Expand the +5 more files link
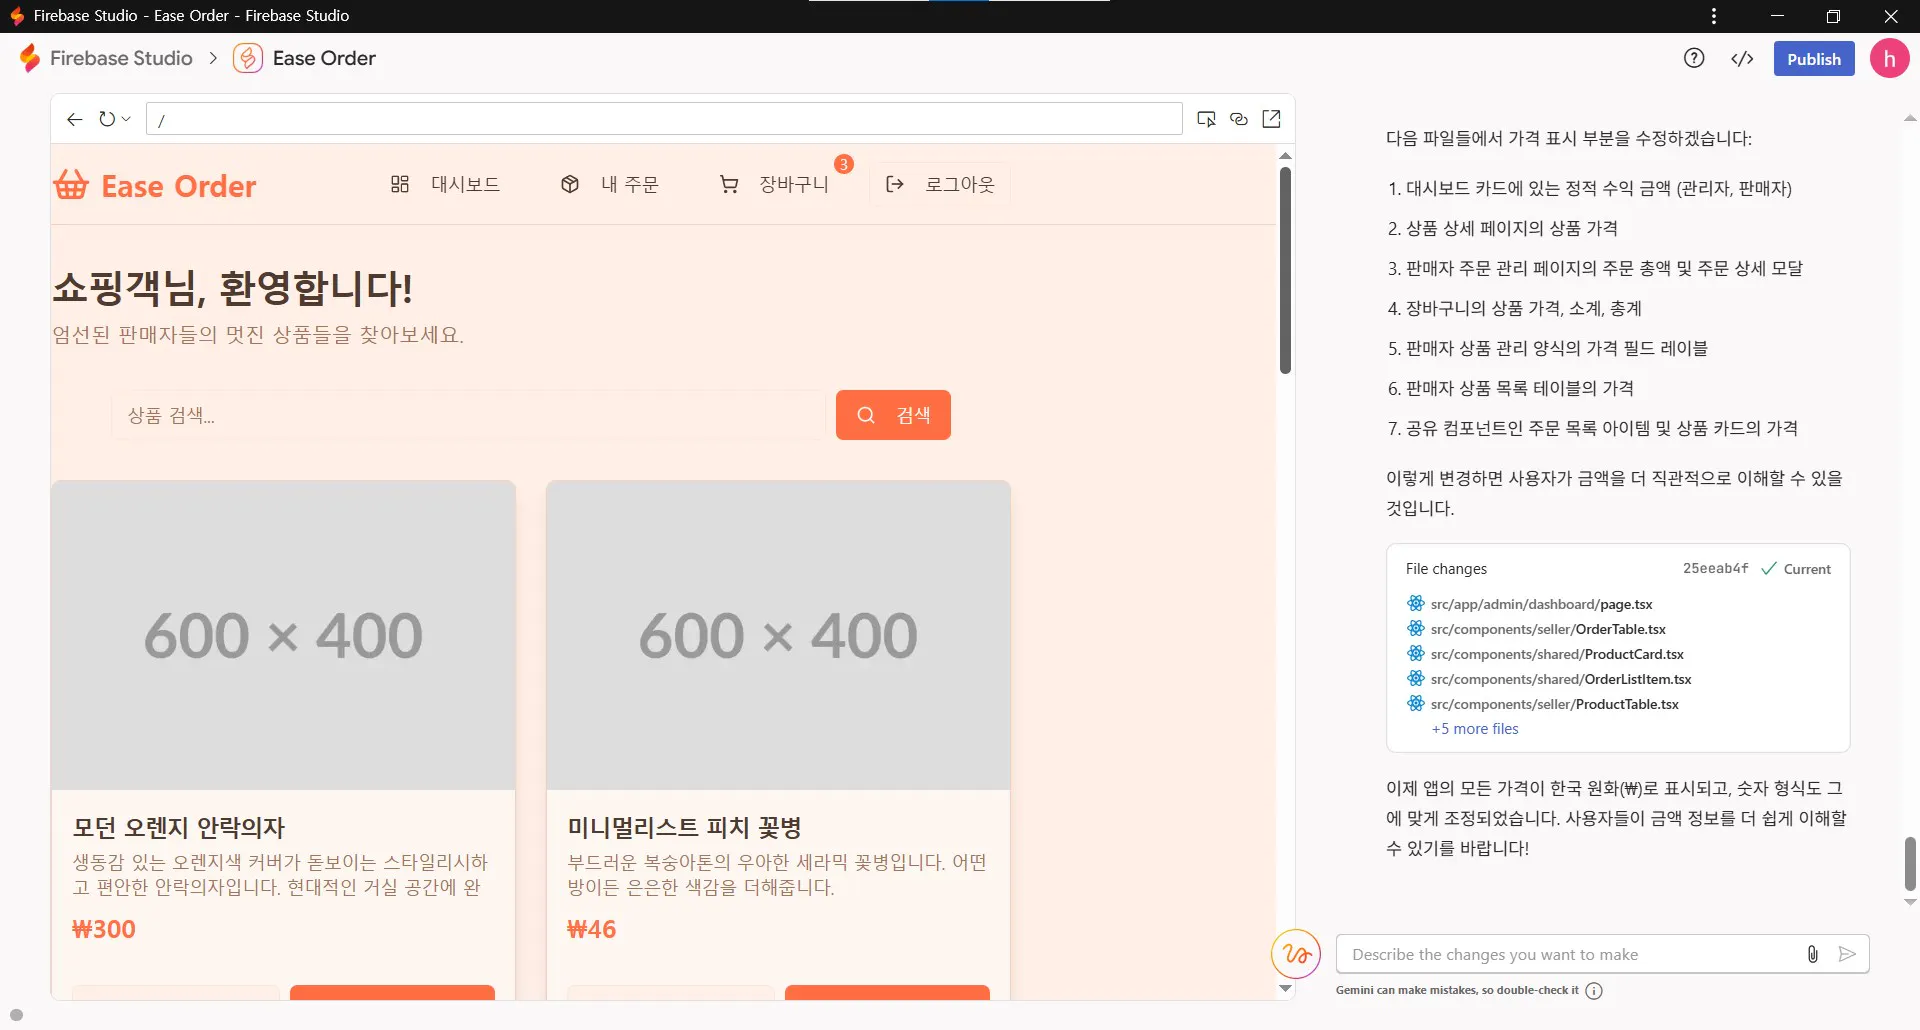Viewport: 1920px width, 1030px height. (x=1475, y=729)
